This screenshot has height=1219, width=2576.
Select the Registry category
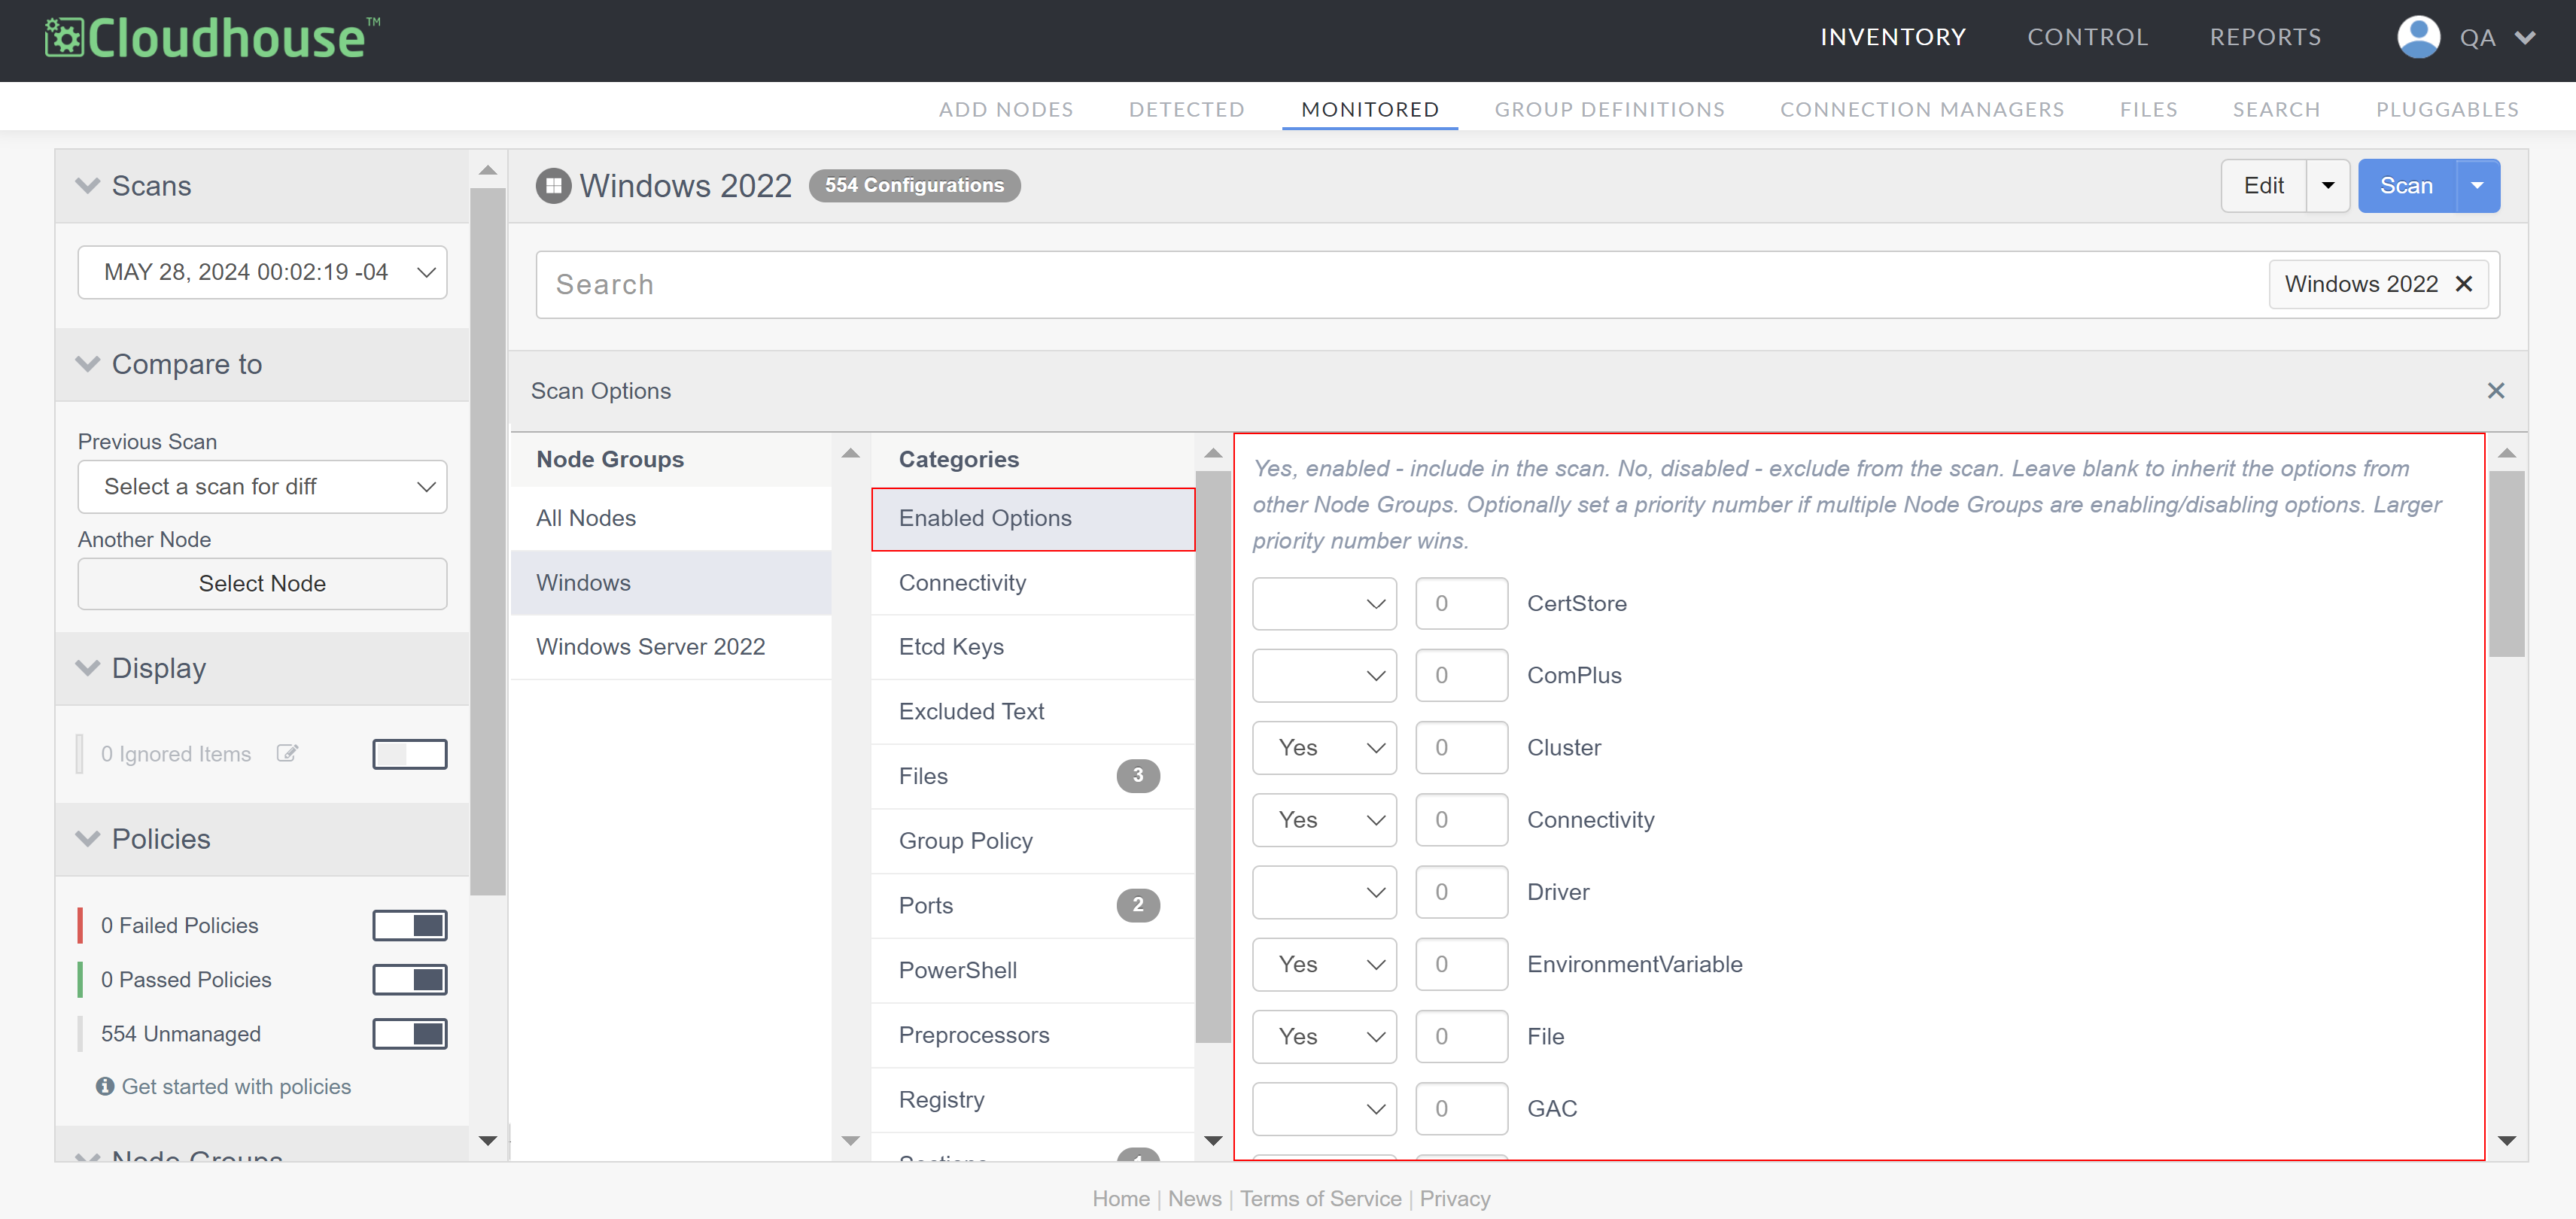coord(1033,1099)
